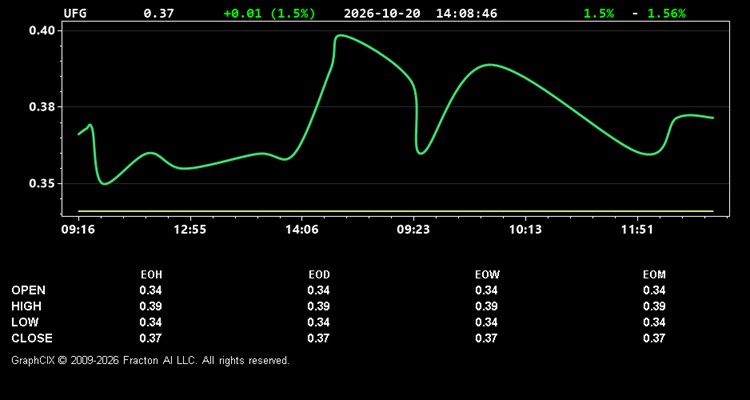Image resolution: width=750 pixels, height=400 pixels.
Task: Select the last price 0.37 in header
Action: coord(159,13)
